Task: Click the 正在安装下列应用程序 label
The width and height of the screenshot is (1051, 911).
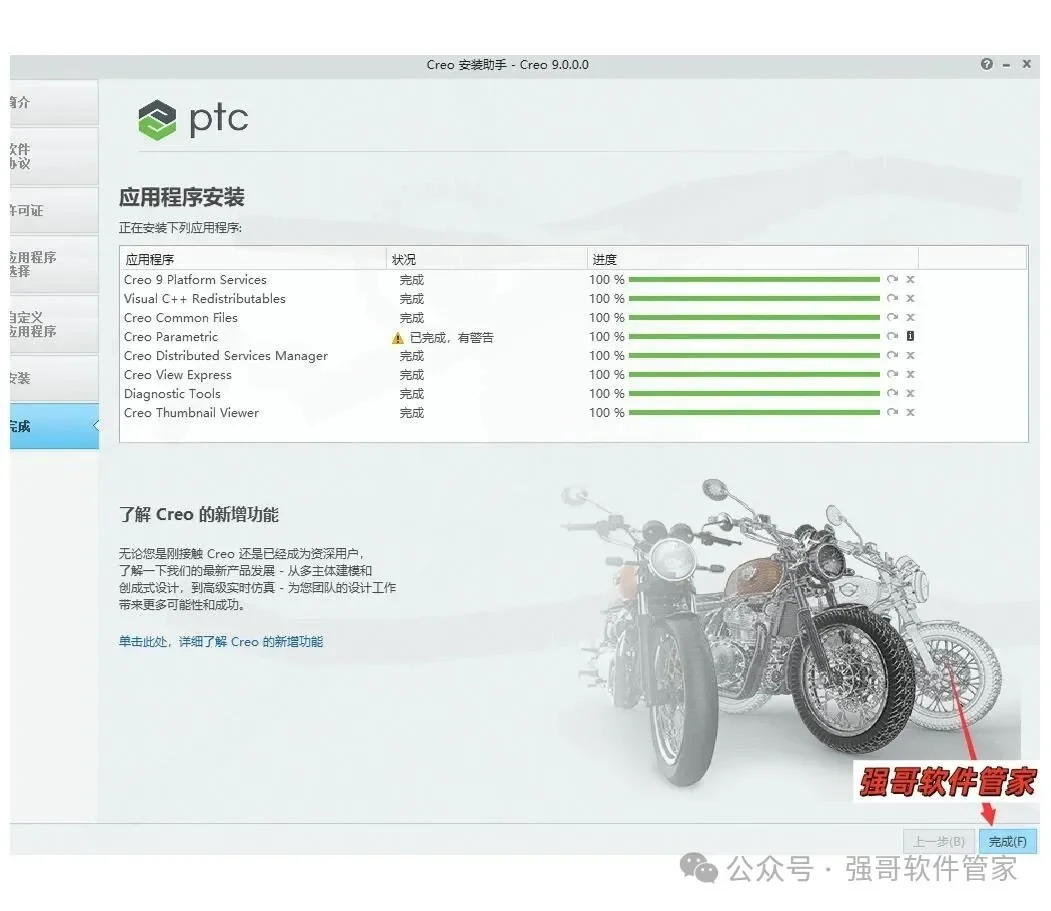Action: pyautogui.click(x=180, y=228)
